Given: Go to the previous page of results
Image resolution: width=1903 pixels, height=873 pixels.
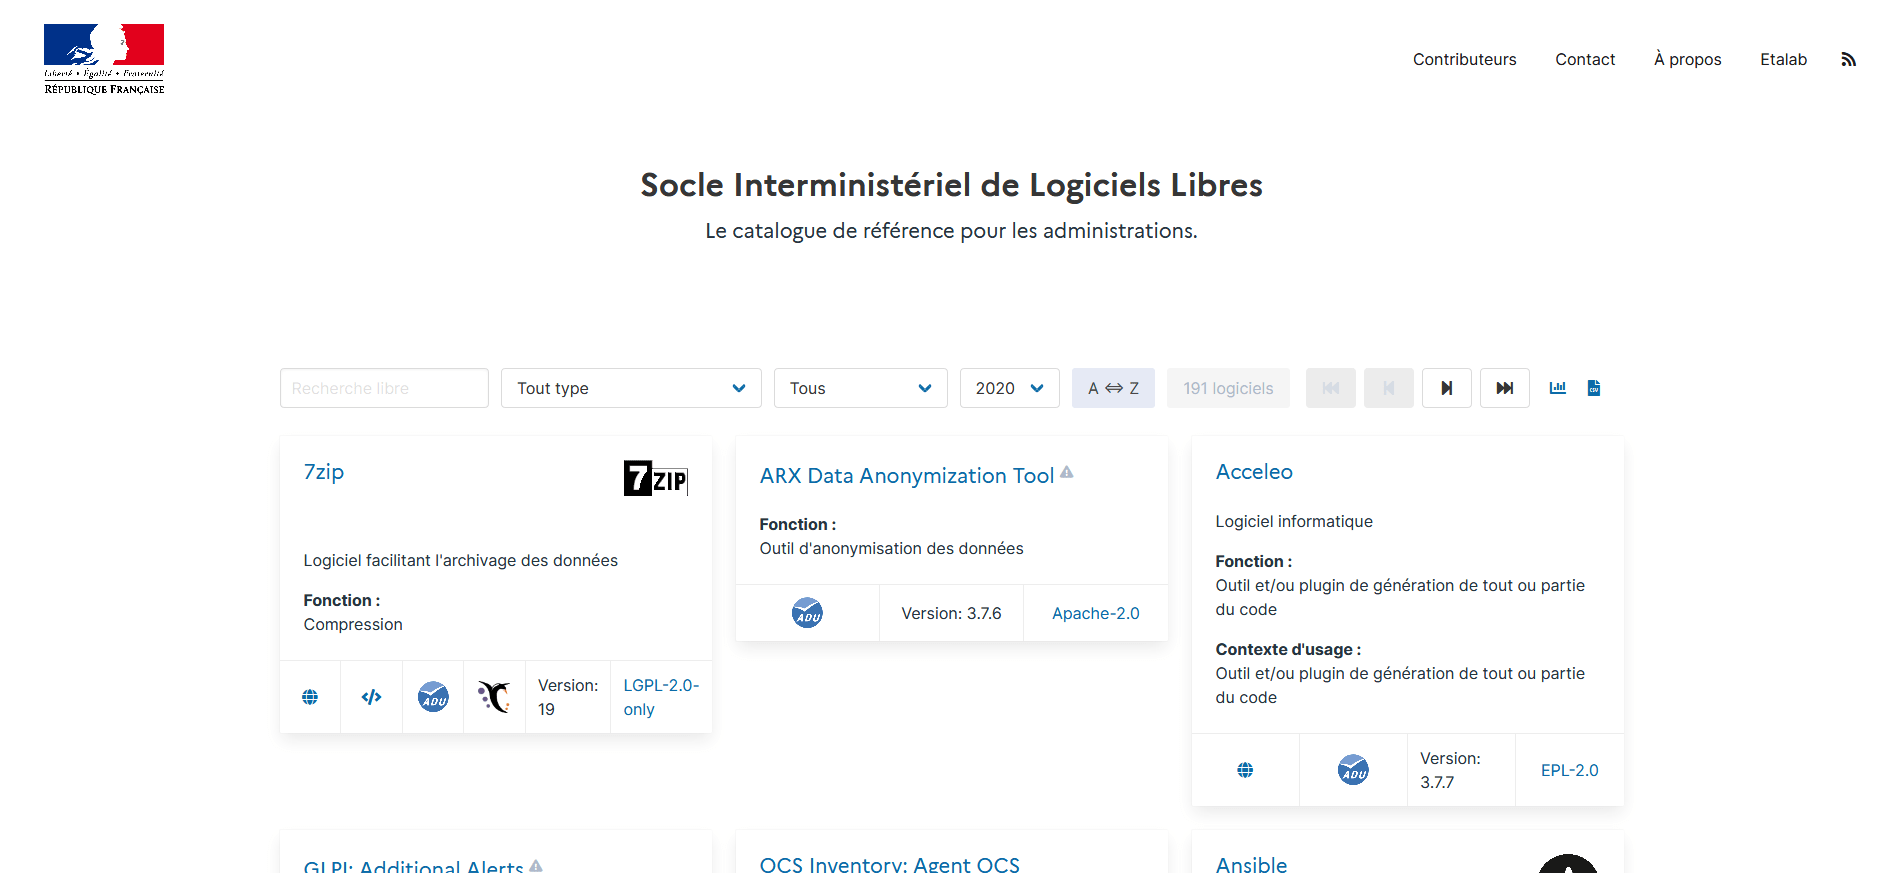Looking at the screenshot, I should (x=1389, y=388).
